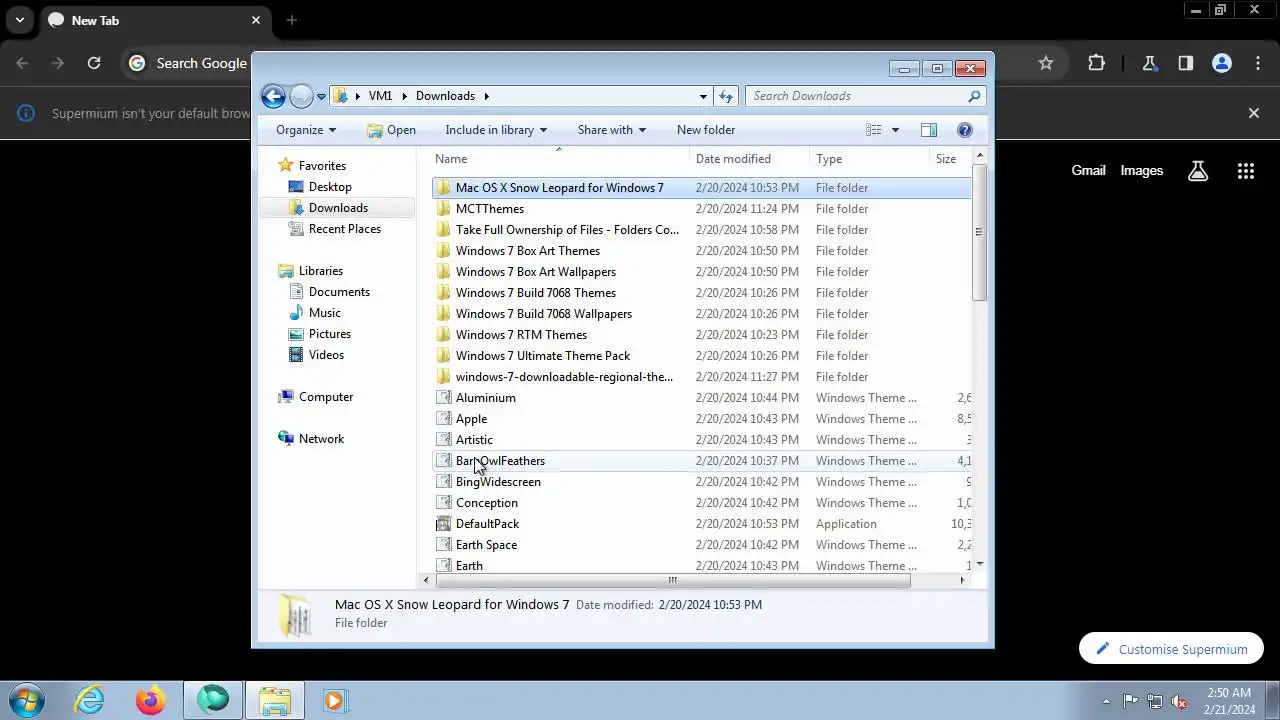The width and height of the screenshot is (1280, 720).
Task: Open Explorer Help question mark icon
Action: [965, 130]
